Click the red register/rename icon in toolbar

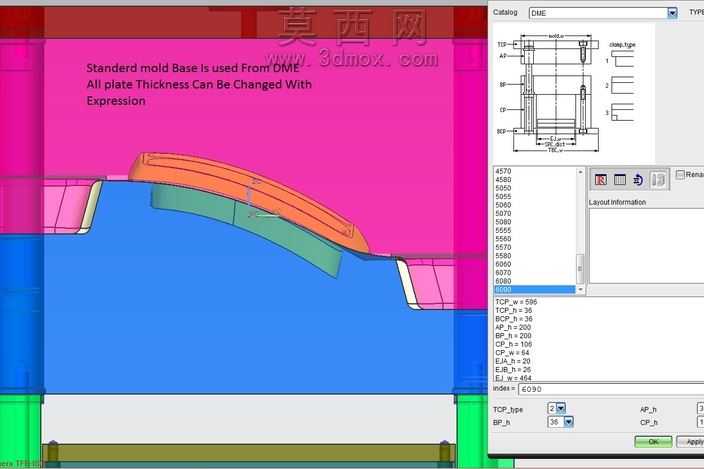(600, 180)
